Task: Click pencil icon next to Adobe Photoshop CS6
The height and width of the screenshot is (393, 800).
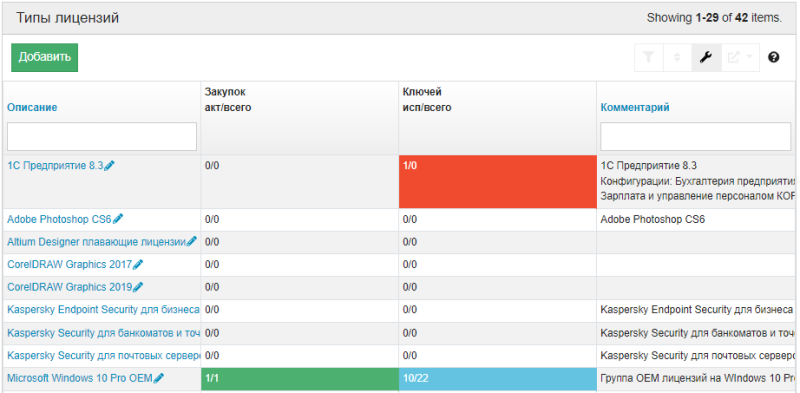Action: (118, 219)
